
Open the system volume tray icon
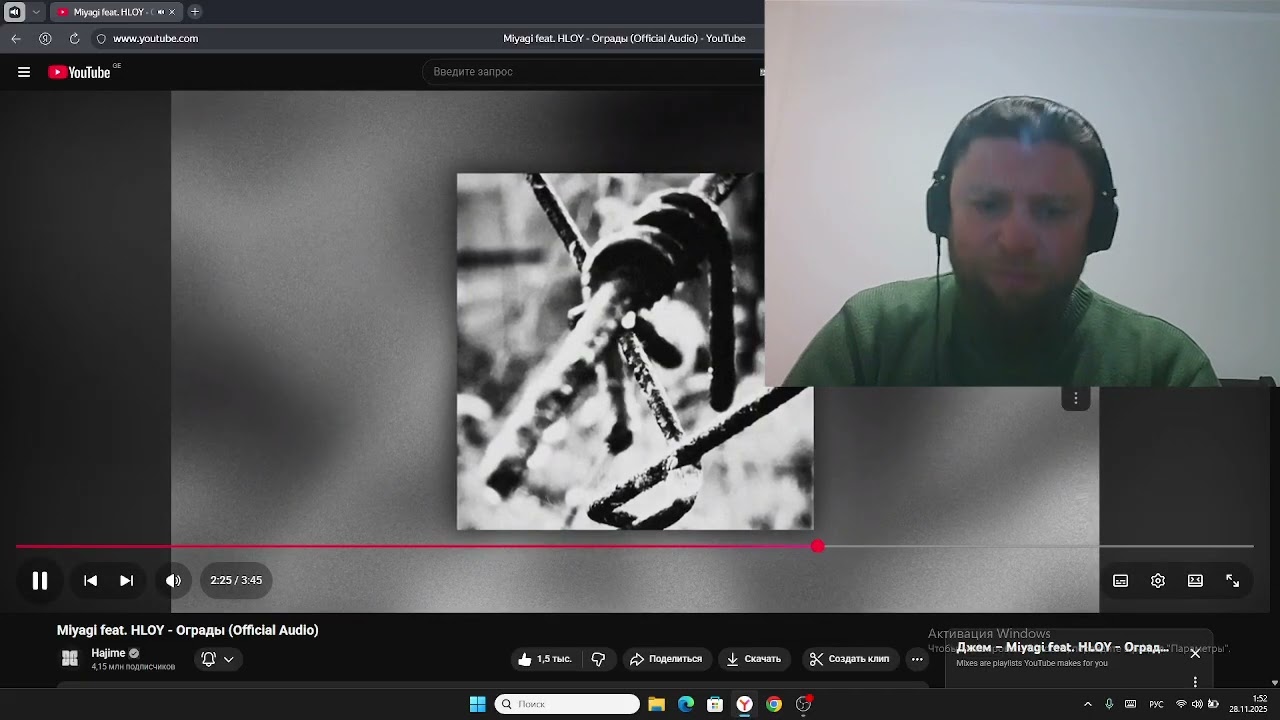1197,704
